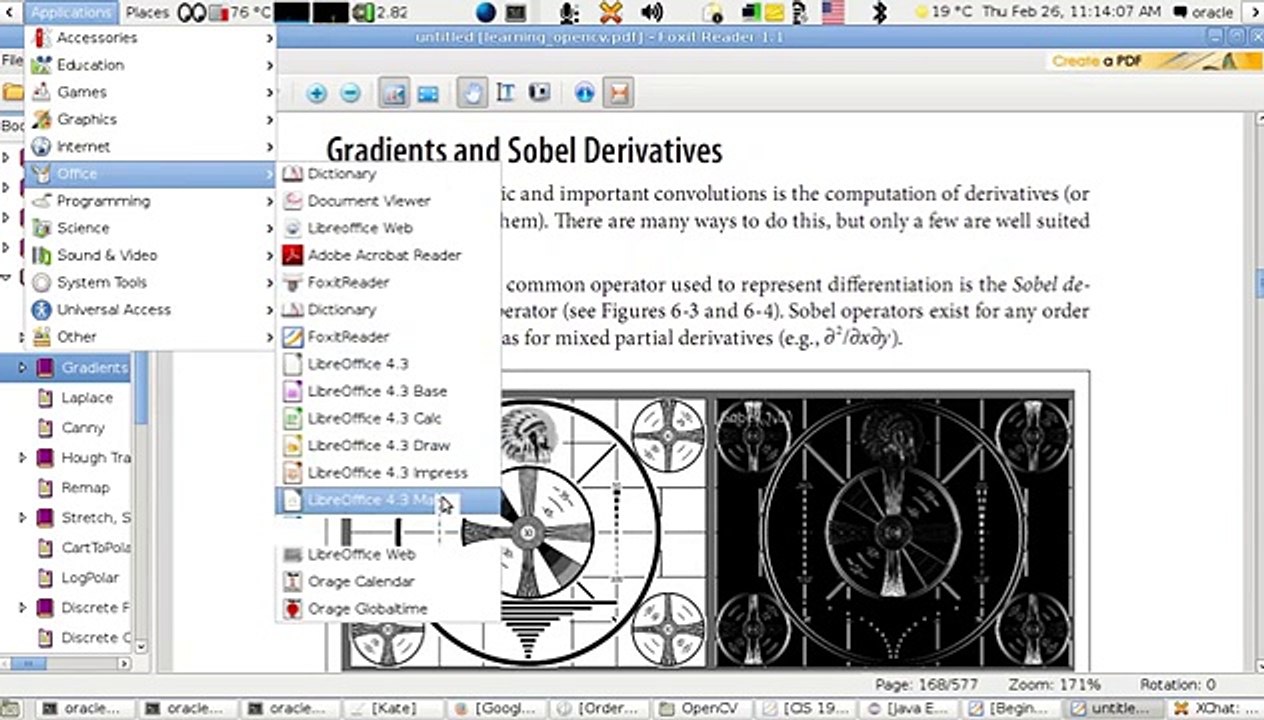Open the Accessories submenu
1264x720 pixels.
pos(151,38)
